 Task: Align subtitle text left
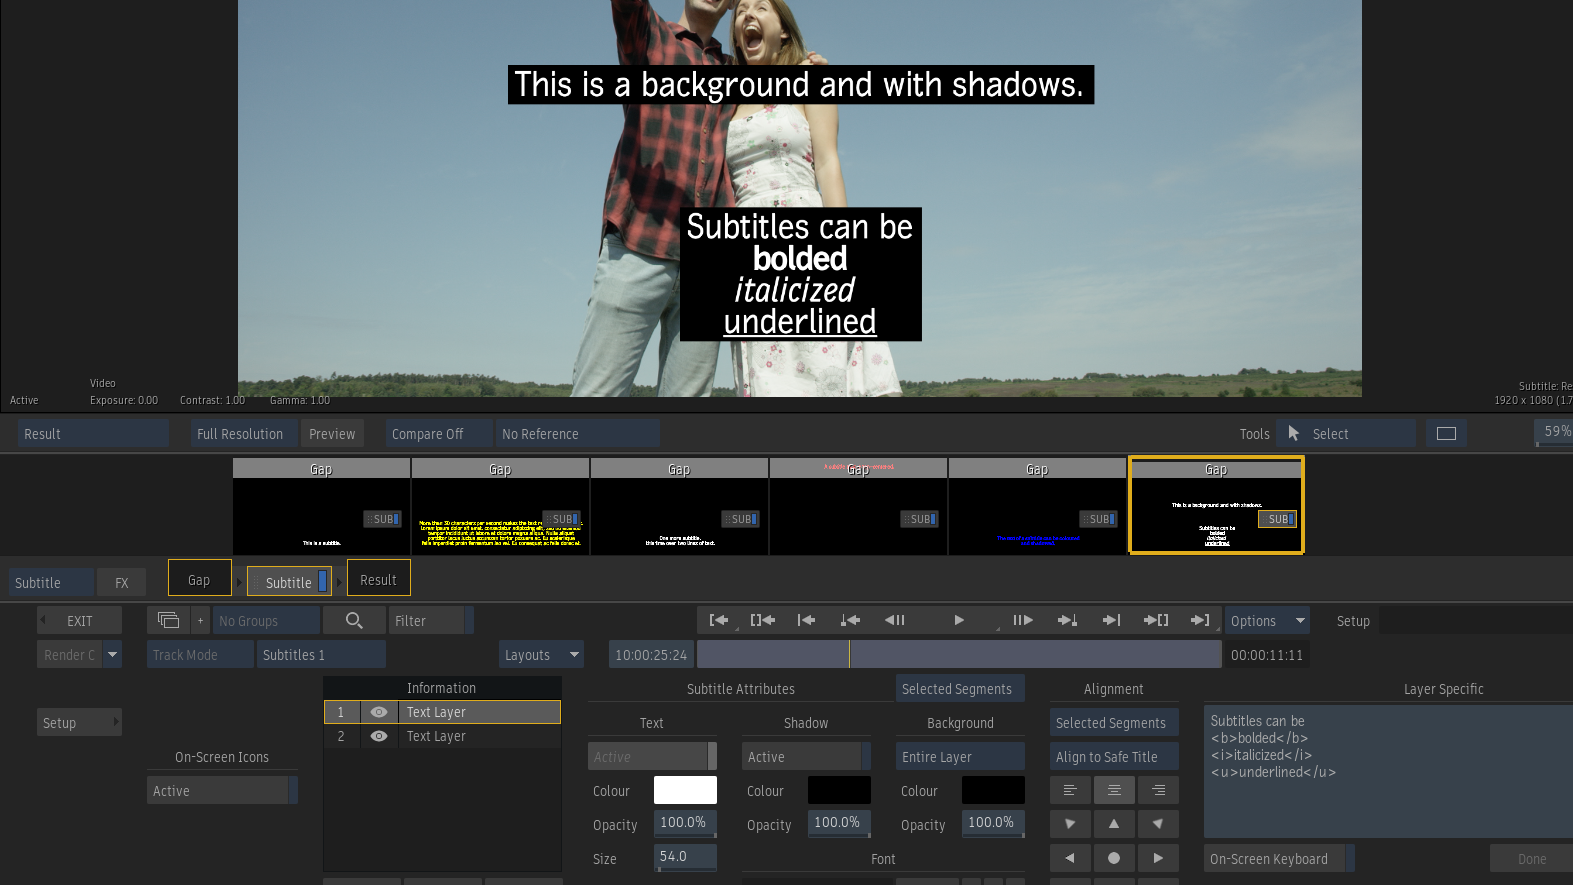(1070, 790)
